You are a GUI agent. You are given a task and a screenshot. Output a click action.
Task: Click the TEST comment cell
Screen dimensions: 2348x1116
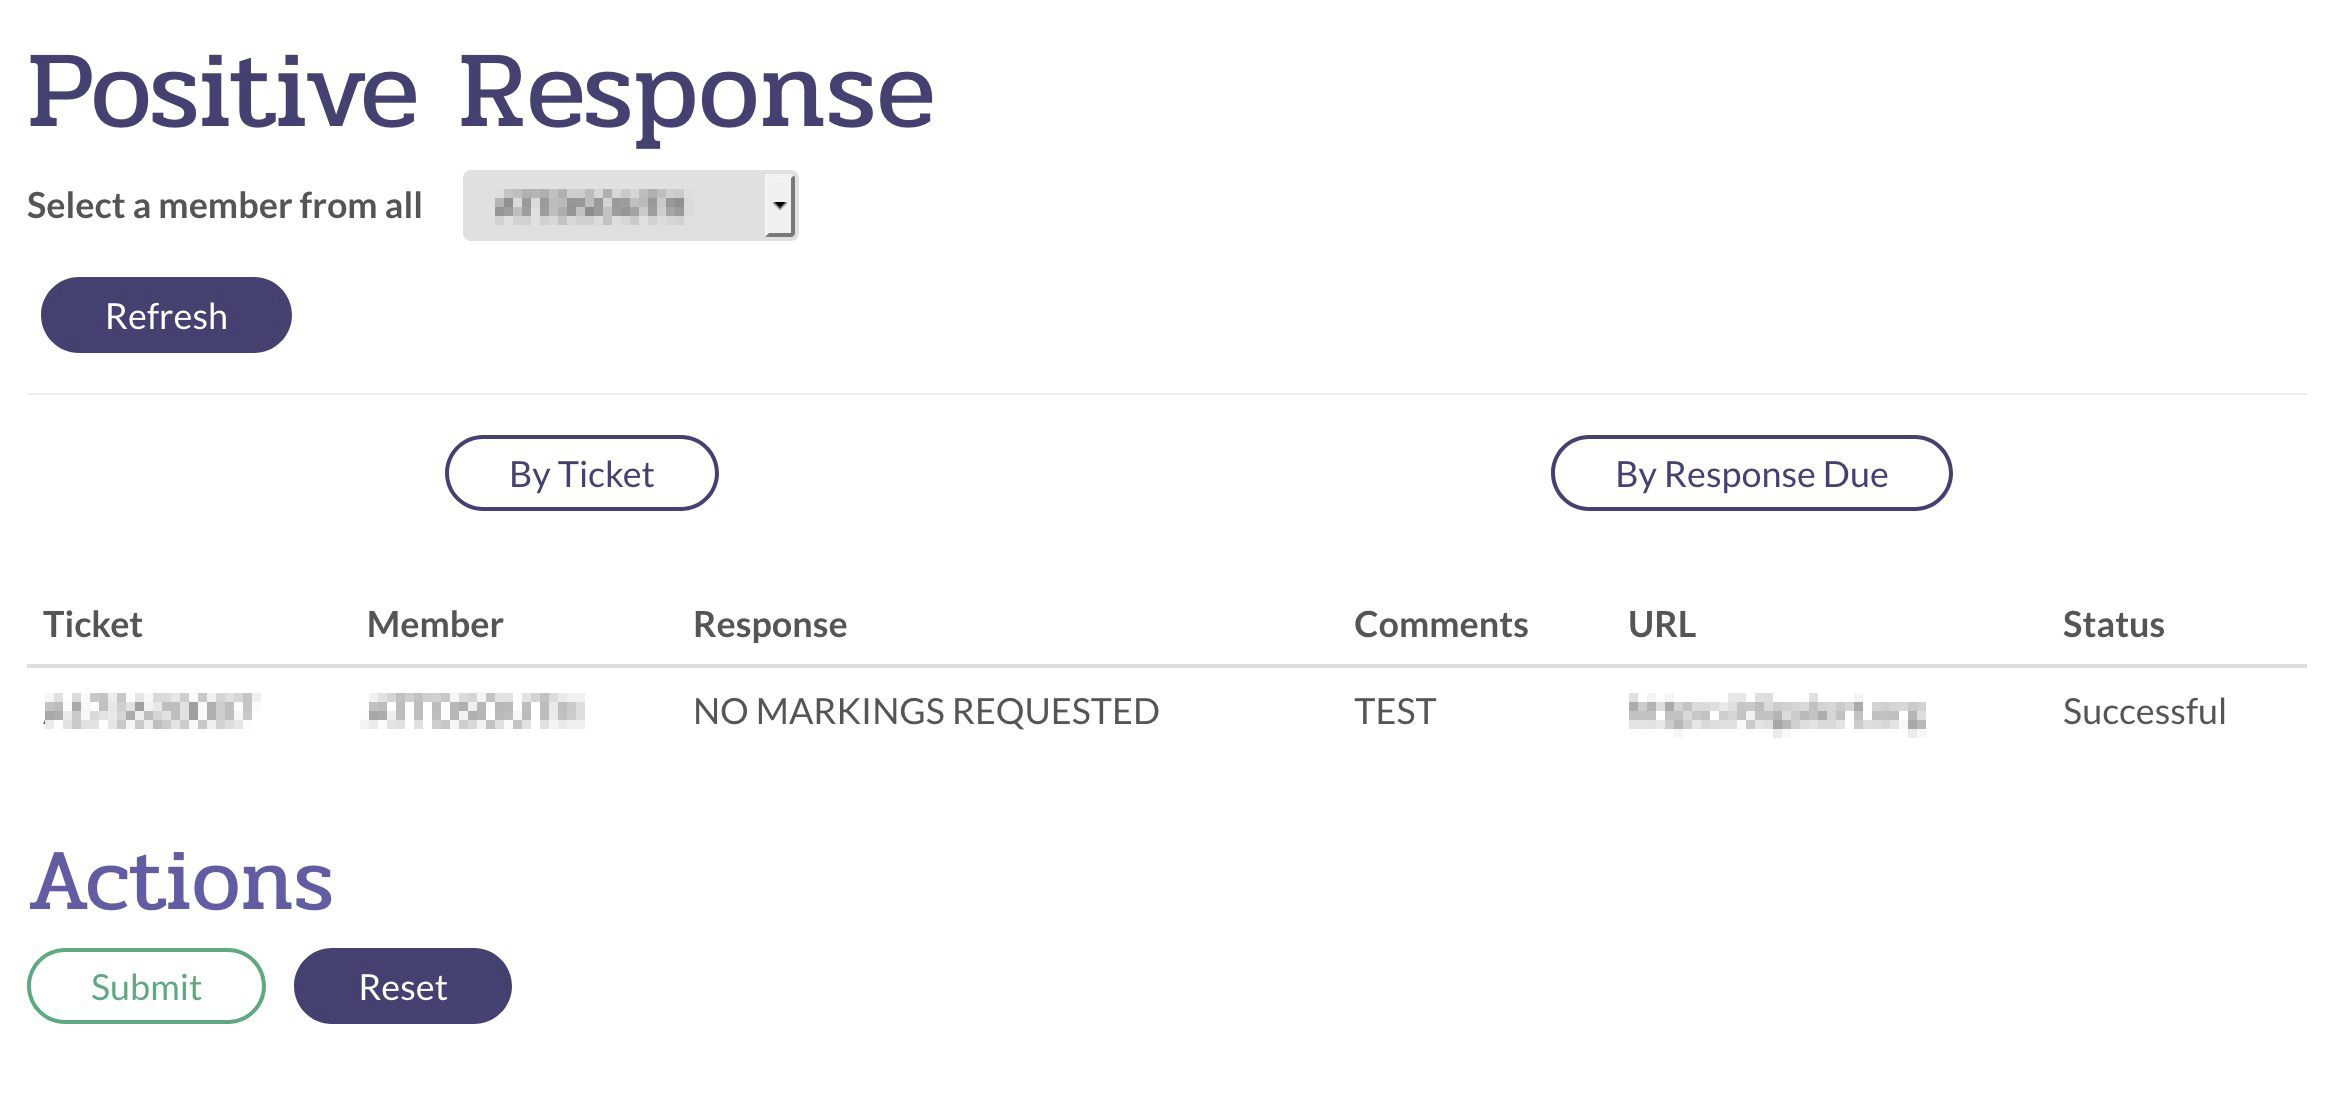(1394, 712)
